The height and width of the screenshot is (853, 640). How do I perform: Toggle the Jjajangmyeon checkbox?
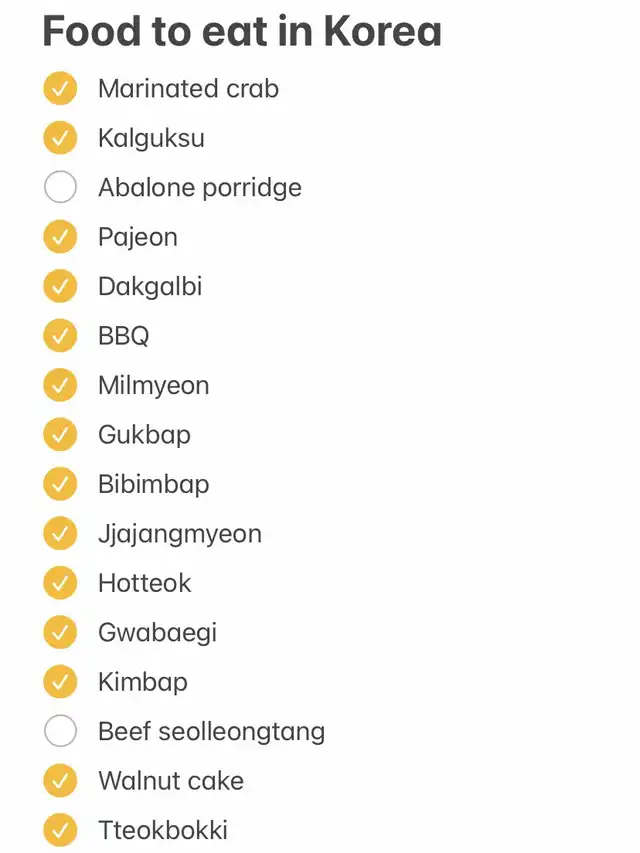pyautogui.click(x=60, y=533)
